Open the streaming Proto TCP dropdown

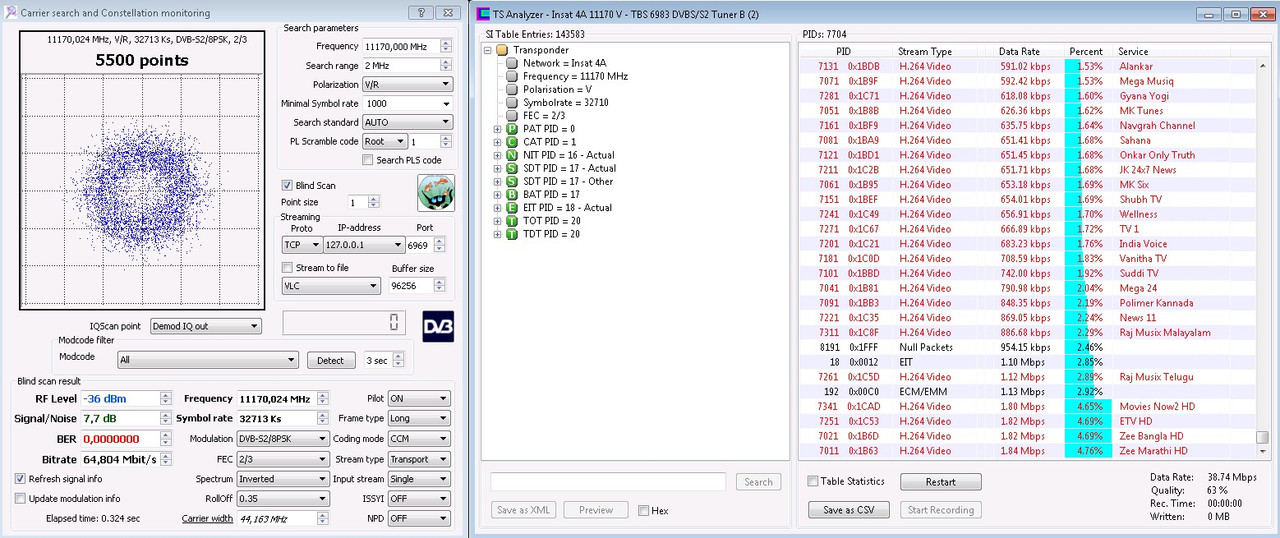(x=302, y=244)
